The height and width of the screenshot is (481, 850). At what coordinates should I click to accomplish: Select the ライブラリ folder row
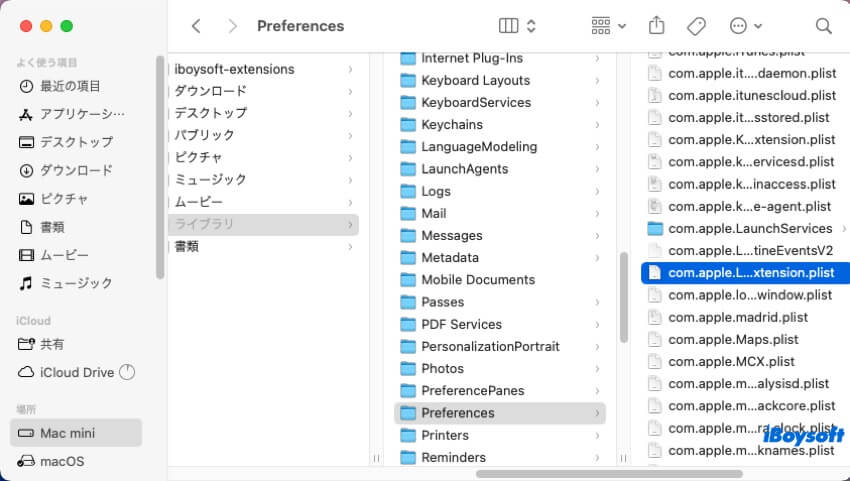263,225
